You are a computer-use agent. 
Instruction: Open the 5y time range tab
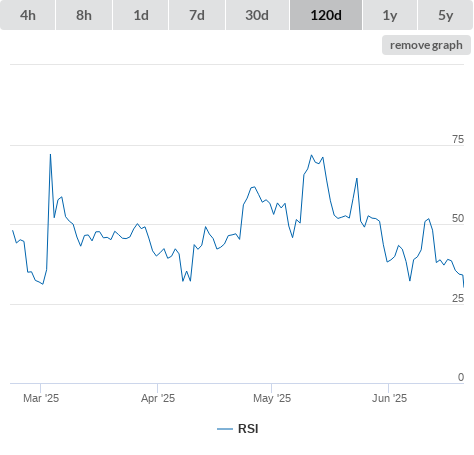(x=445, y=15)
